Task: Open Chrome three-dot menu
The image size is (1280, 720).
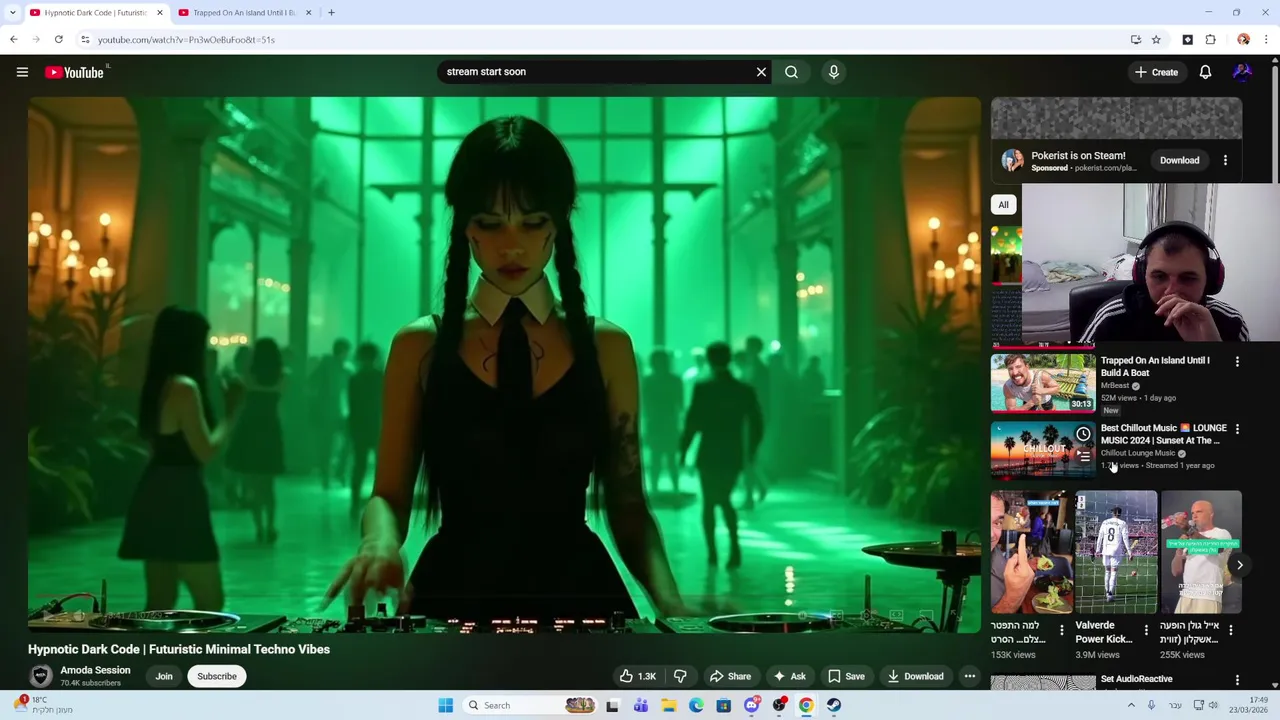Action: [1266, 40]
